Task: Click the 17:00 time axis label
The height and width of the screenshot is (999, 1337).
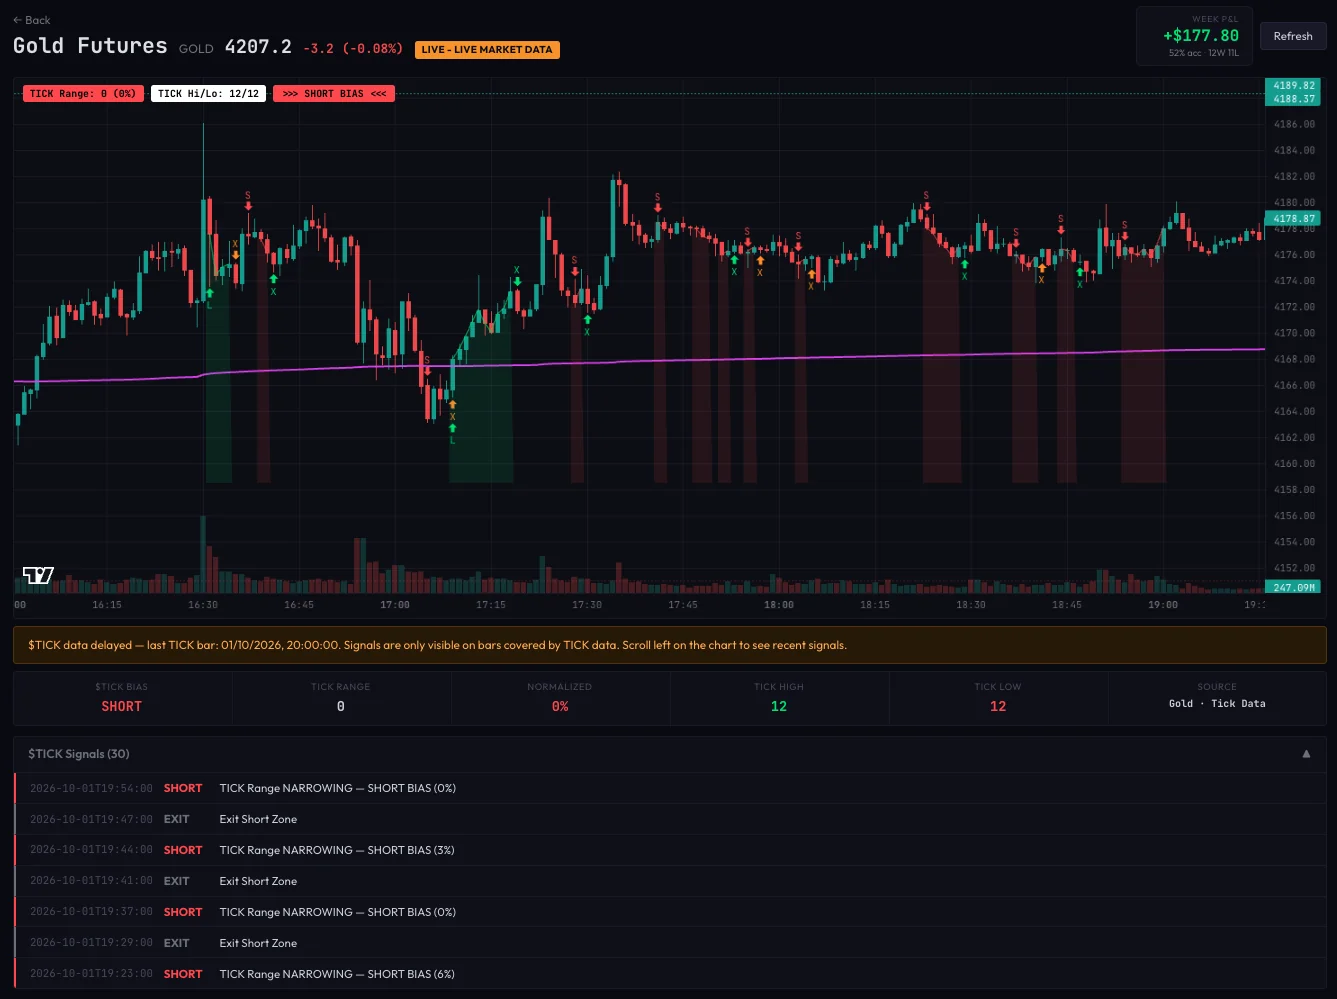Action: click(x=395, y=605)
